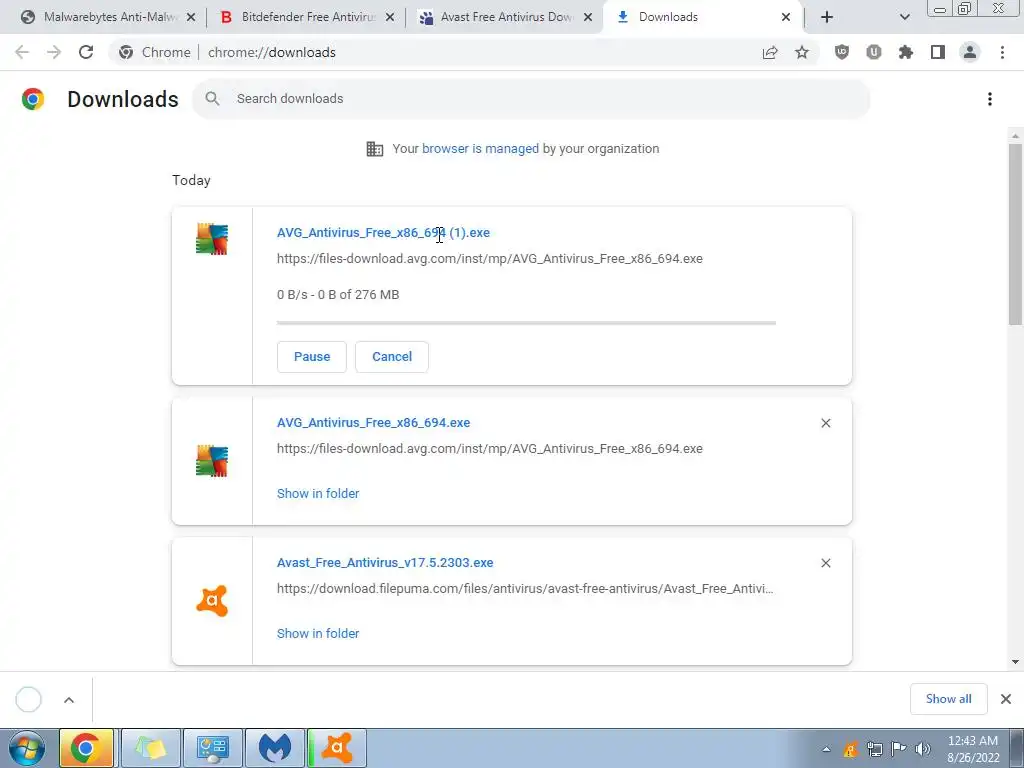The height and width of the screenshot is (768, 1024).
Task: Click the Action Center flag tray icon
Action: pyautogui.click(x=899, y=749)
